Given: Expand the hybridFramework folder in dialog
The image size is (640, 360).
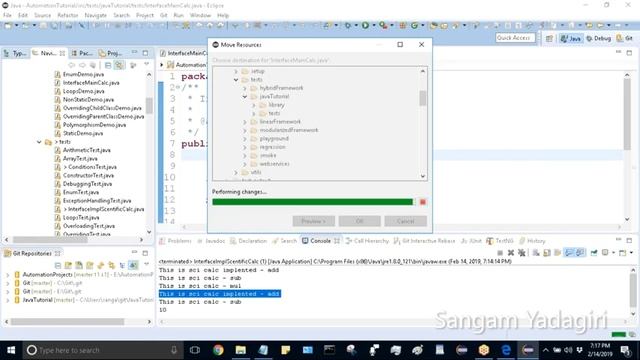Looking at the screenshot, I should click(245, 88).
